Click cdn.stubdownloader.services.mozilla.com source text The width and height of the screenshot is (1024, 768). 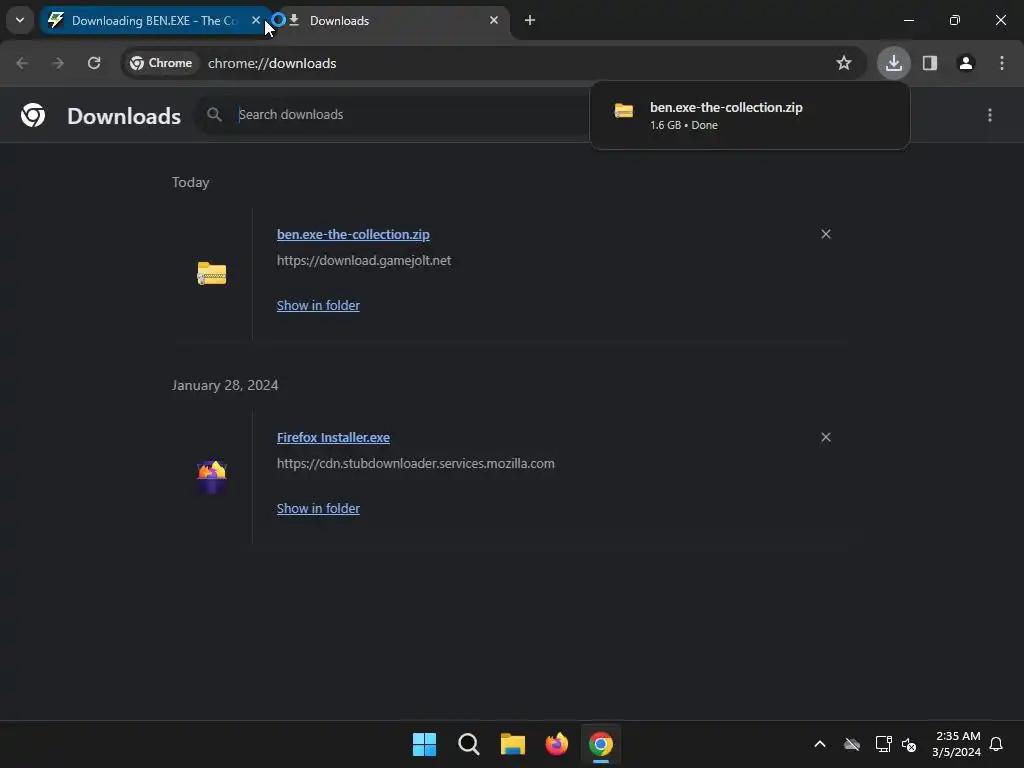(416, 464)
